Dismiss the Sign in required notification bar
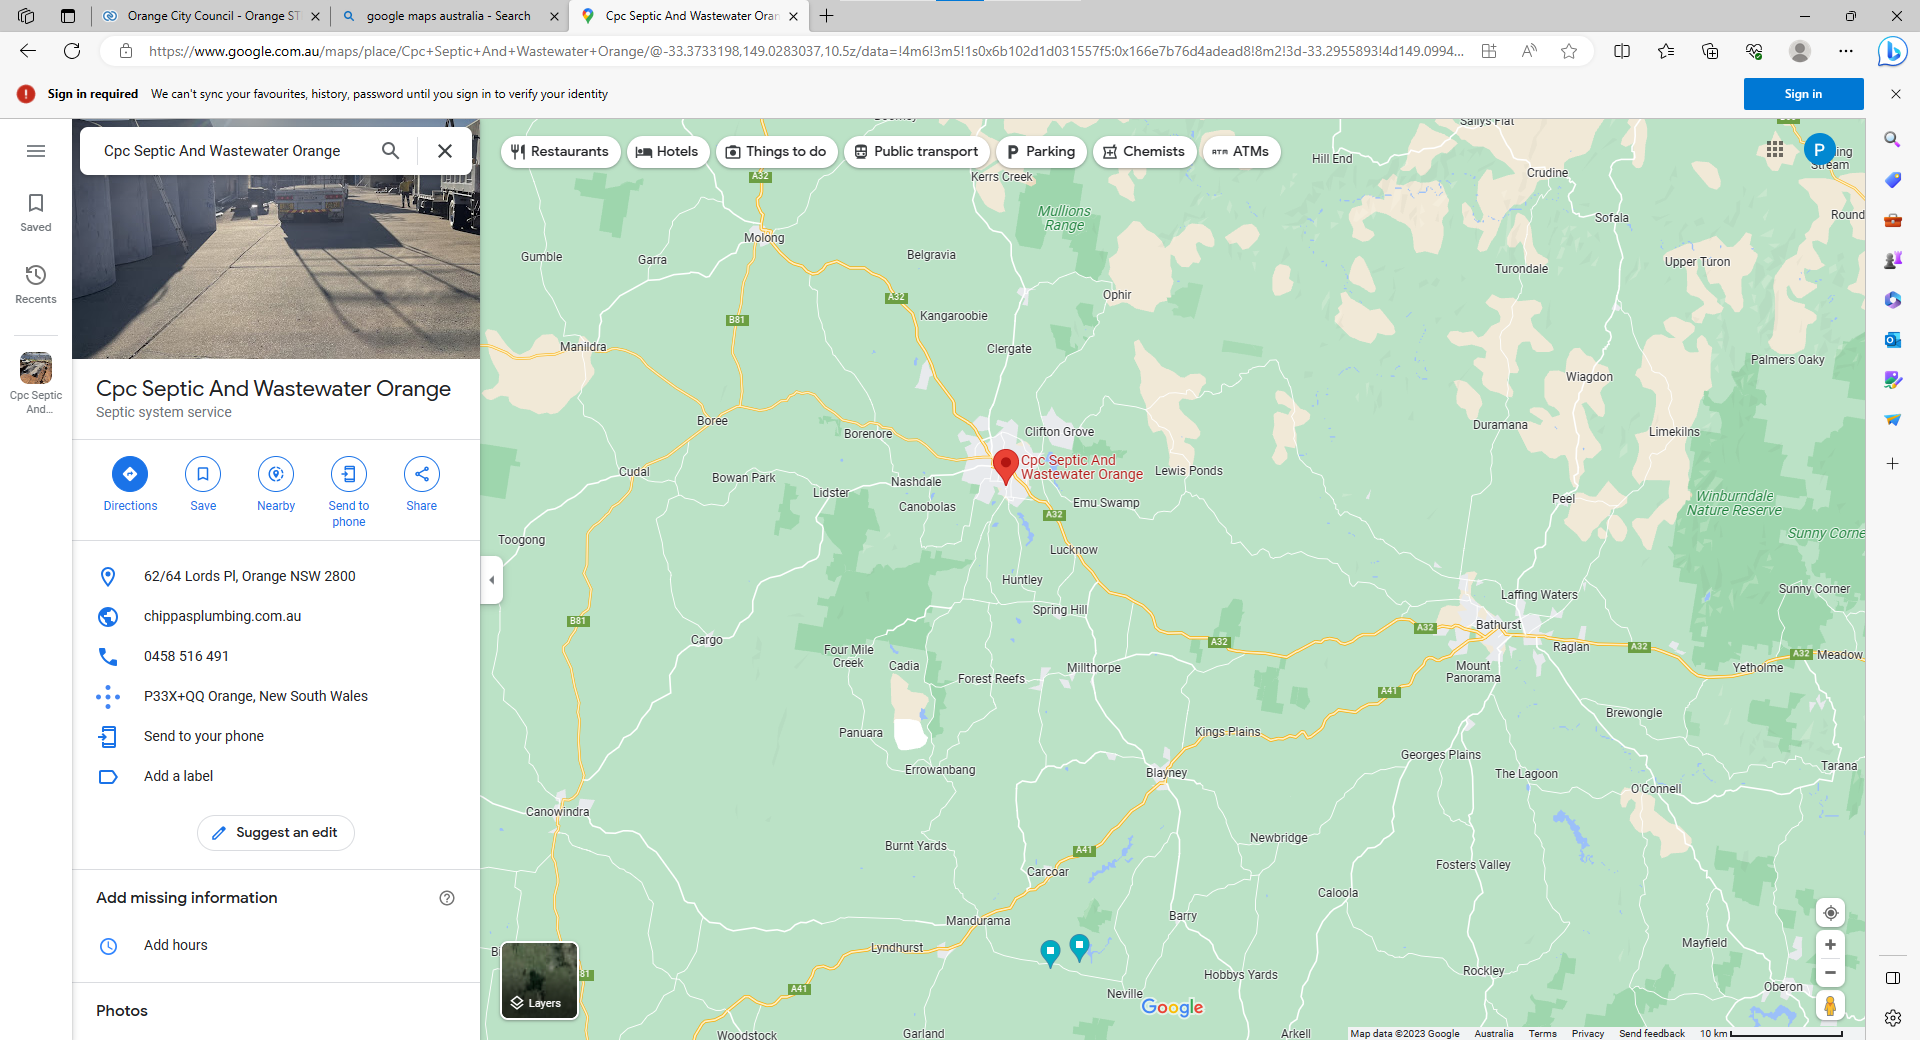This screenshot has height=1040, width=1920. point(1896,94)
